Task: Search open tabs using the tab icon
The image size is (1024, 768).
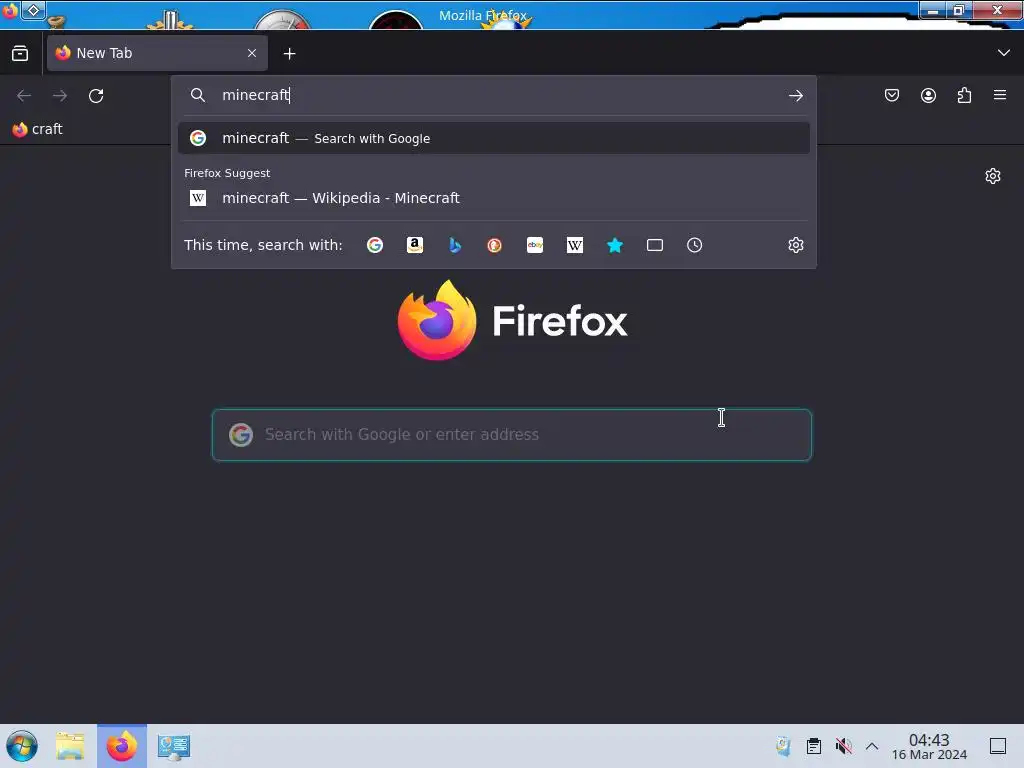Action: point(654,245)
